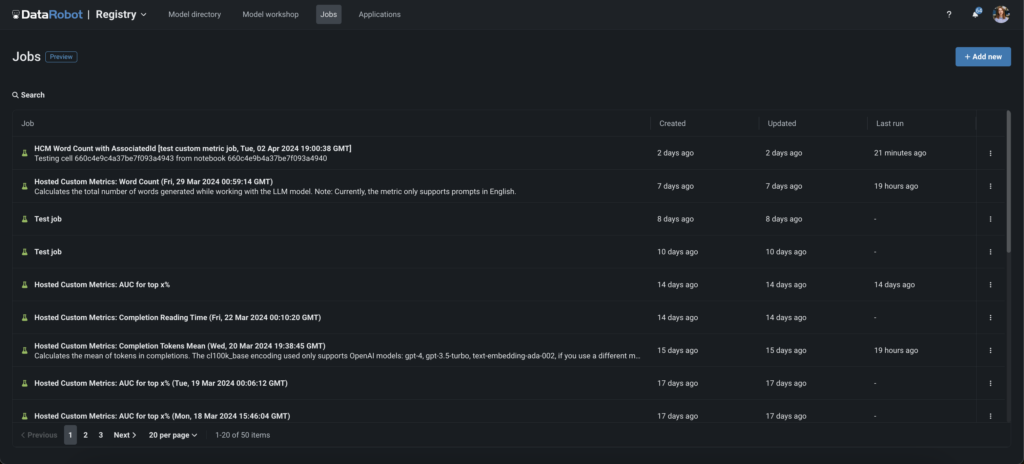Screen dimensions: 1024x464
Task: Open actions menu for AUC job from 19 Mar
Action: click(990, 383)
